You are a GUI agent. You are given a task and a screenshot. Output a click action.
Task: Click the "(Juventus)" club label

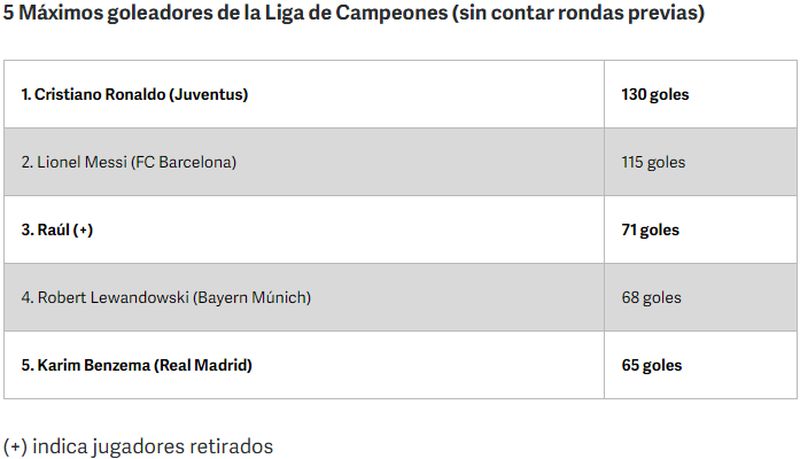pyautogui.click(x=209, y=94)
